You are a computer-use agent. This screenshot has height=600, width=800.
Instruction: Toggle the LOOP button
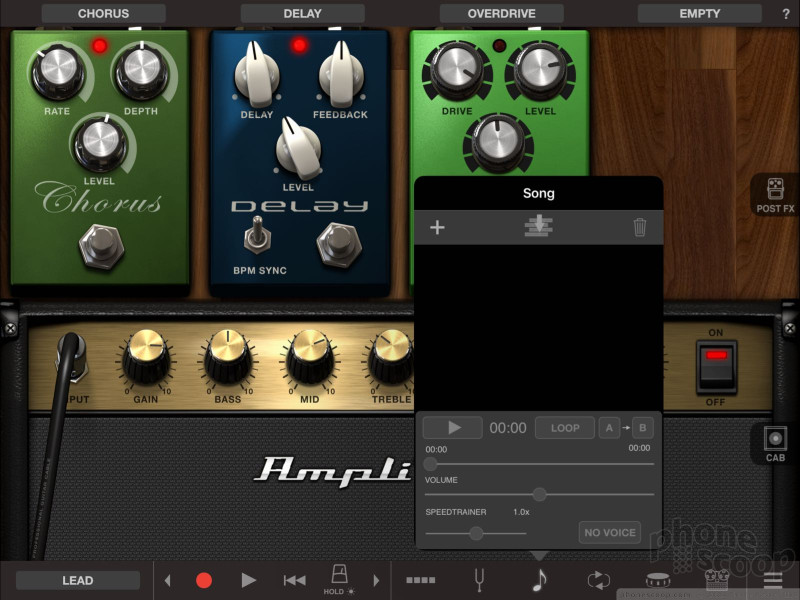565,428
